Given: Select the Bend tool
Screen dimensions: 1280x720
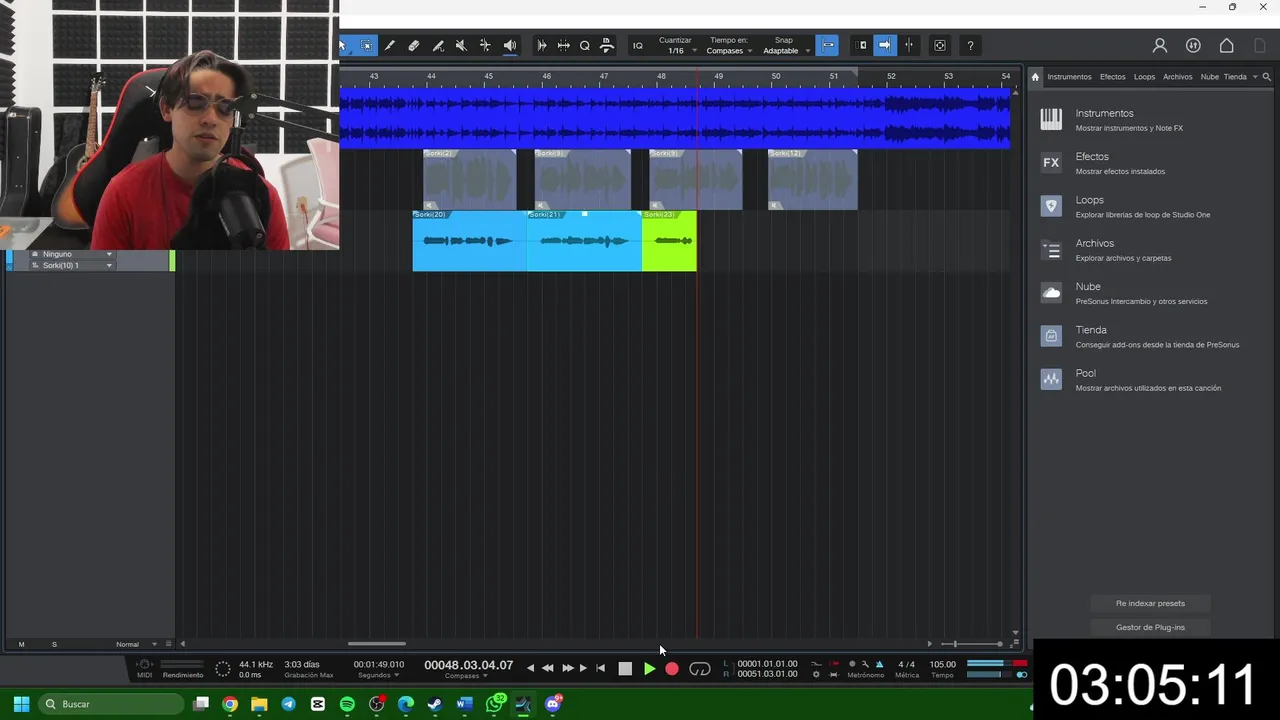Looking at the screenshot, I should (485, 45).
